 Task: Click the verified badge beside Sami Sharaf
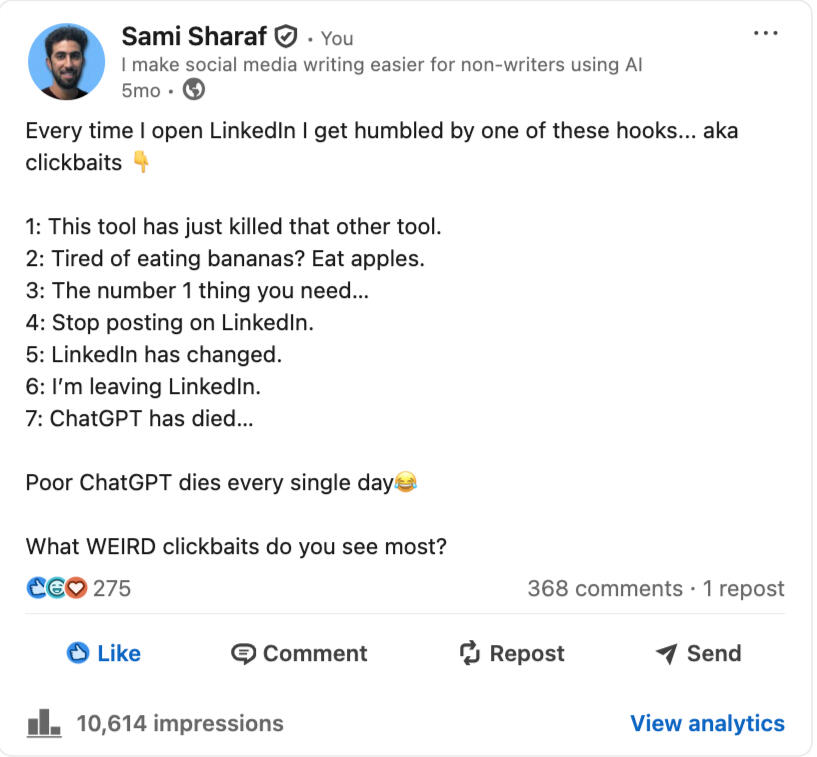click(286, 37)
